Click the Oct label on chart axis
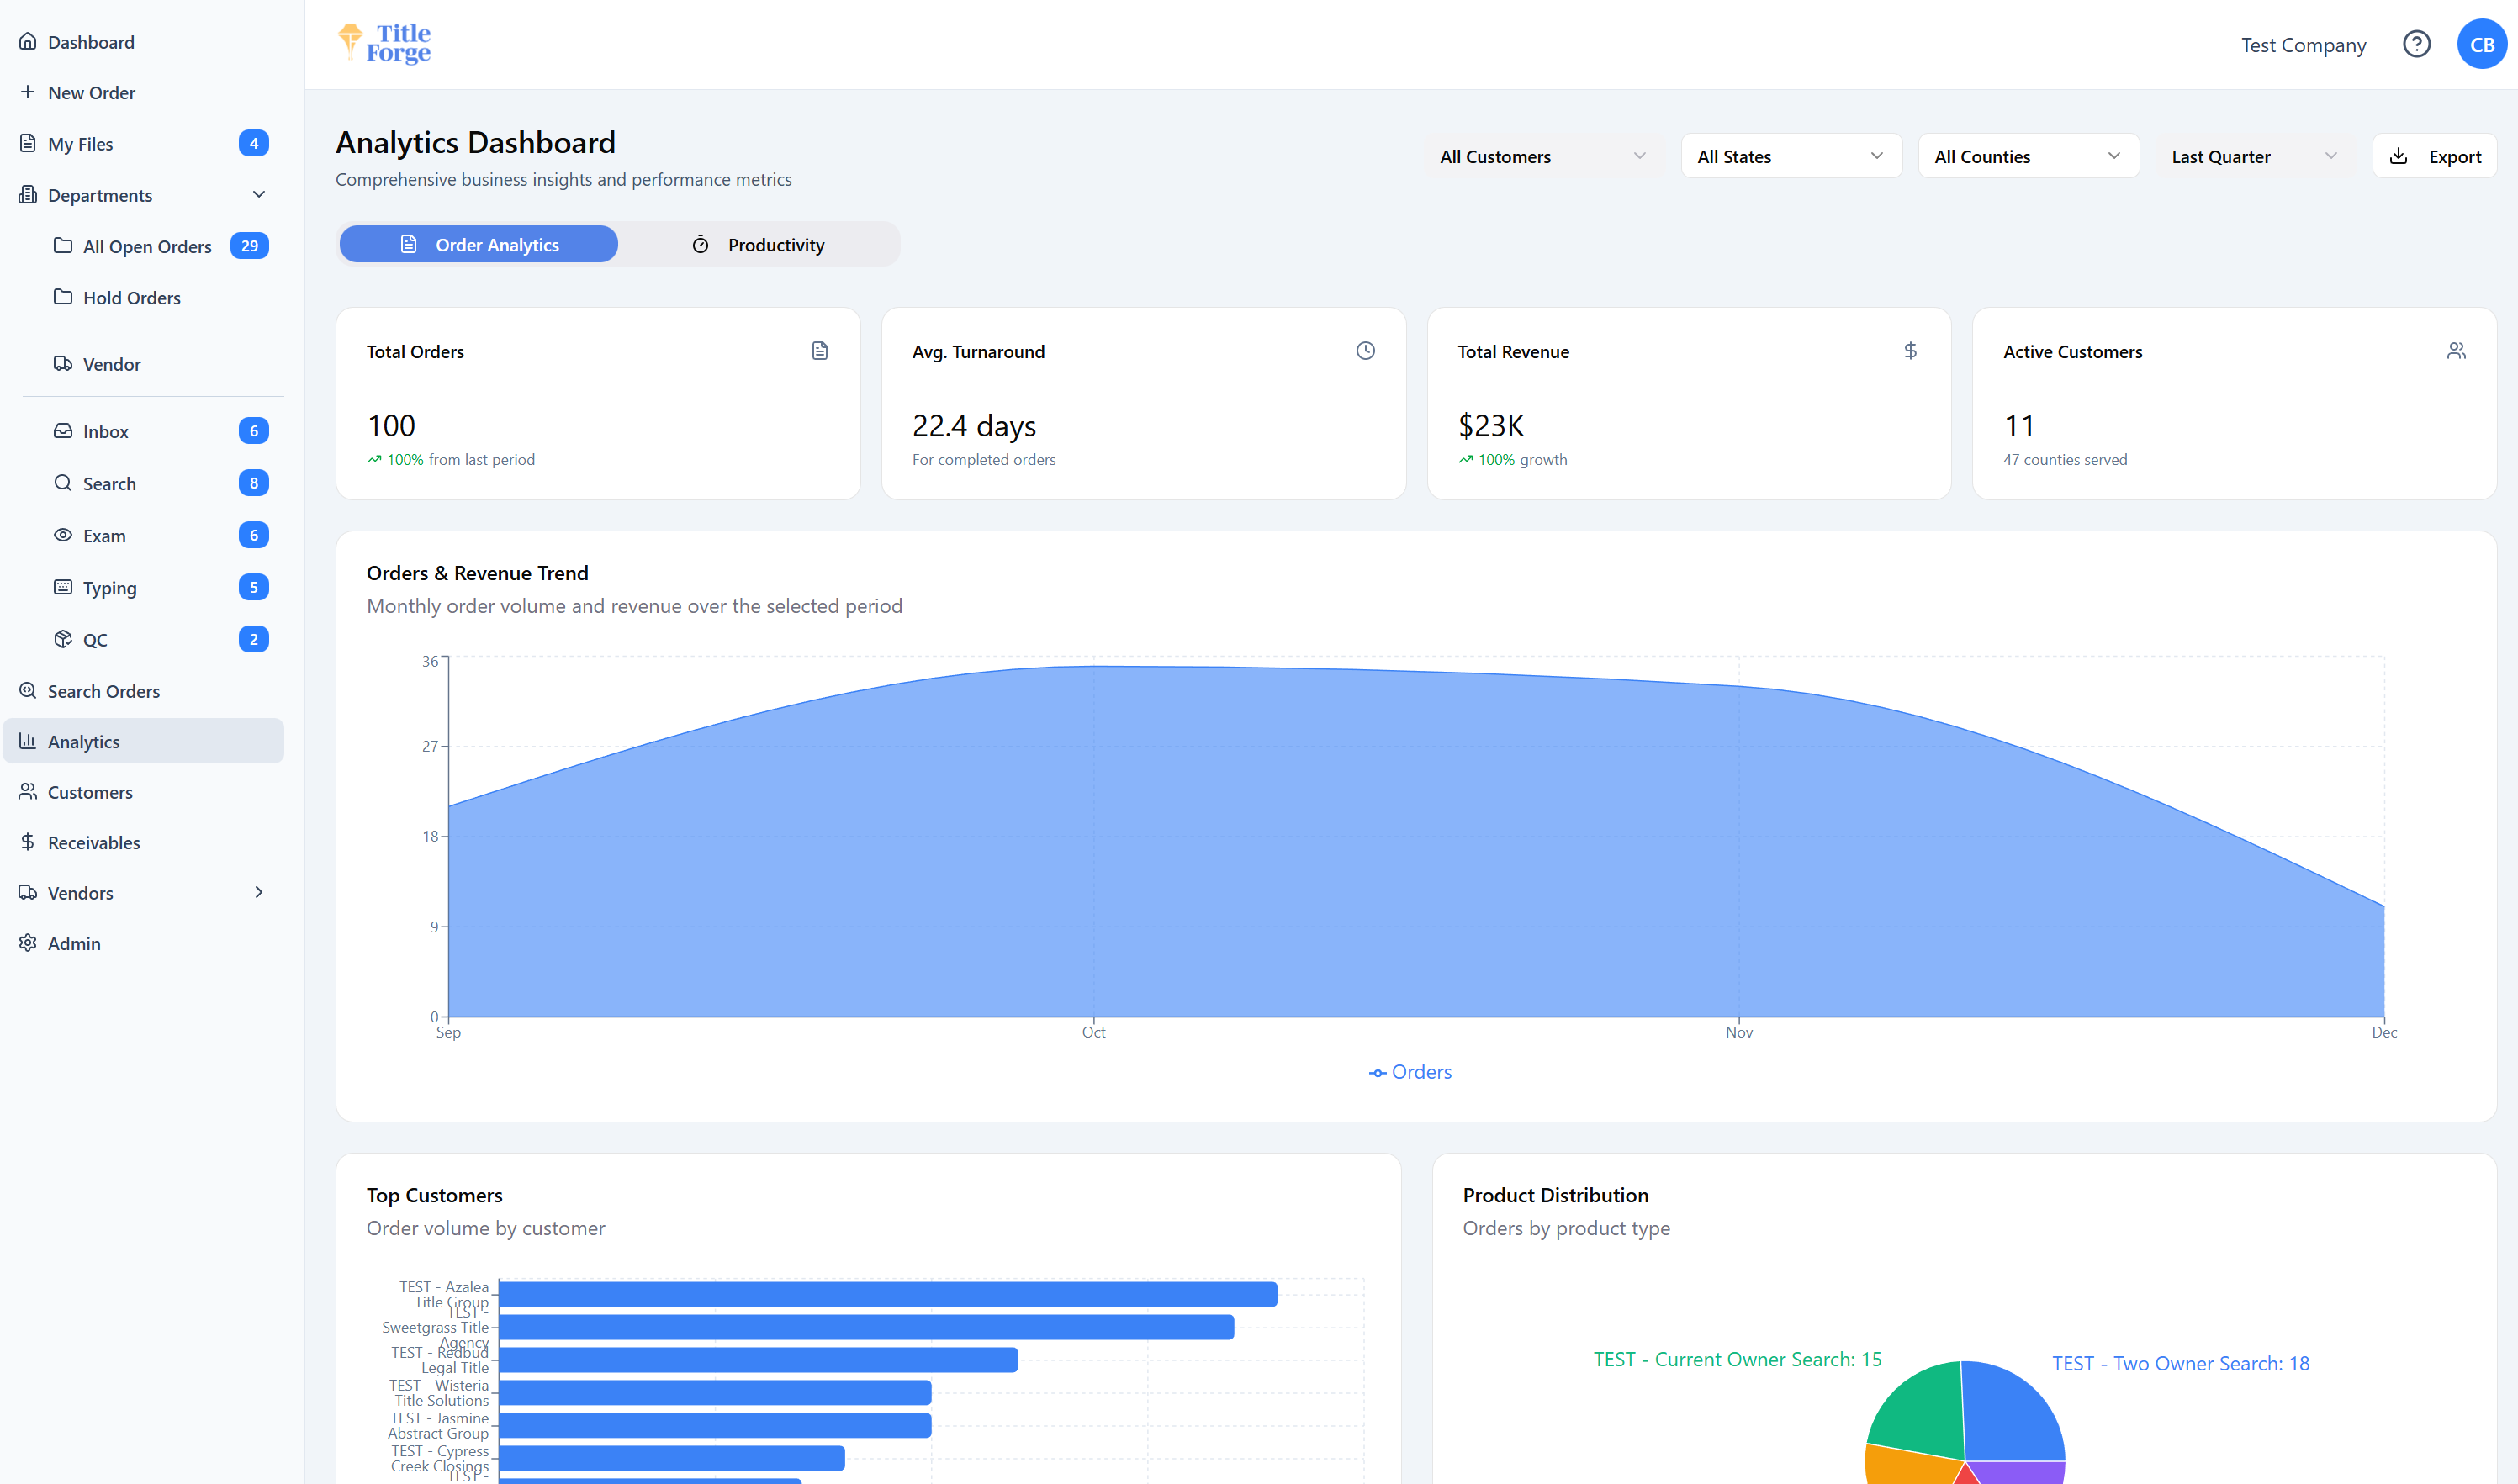This screenshot has height=1484, width=2518. pyautogui.click(x=1093, y=1032)
